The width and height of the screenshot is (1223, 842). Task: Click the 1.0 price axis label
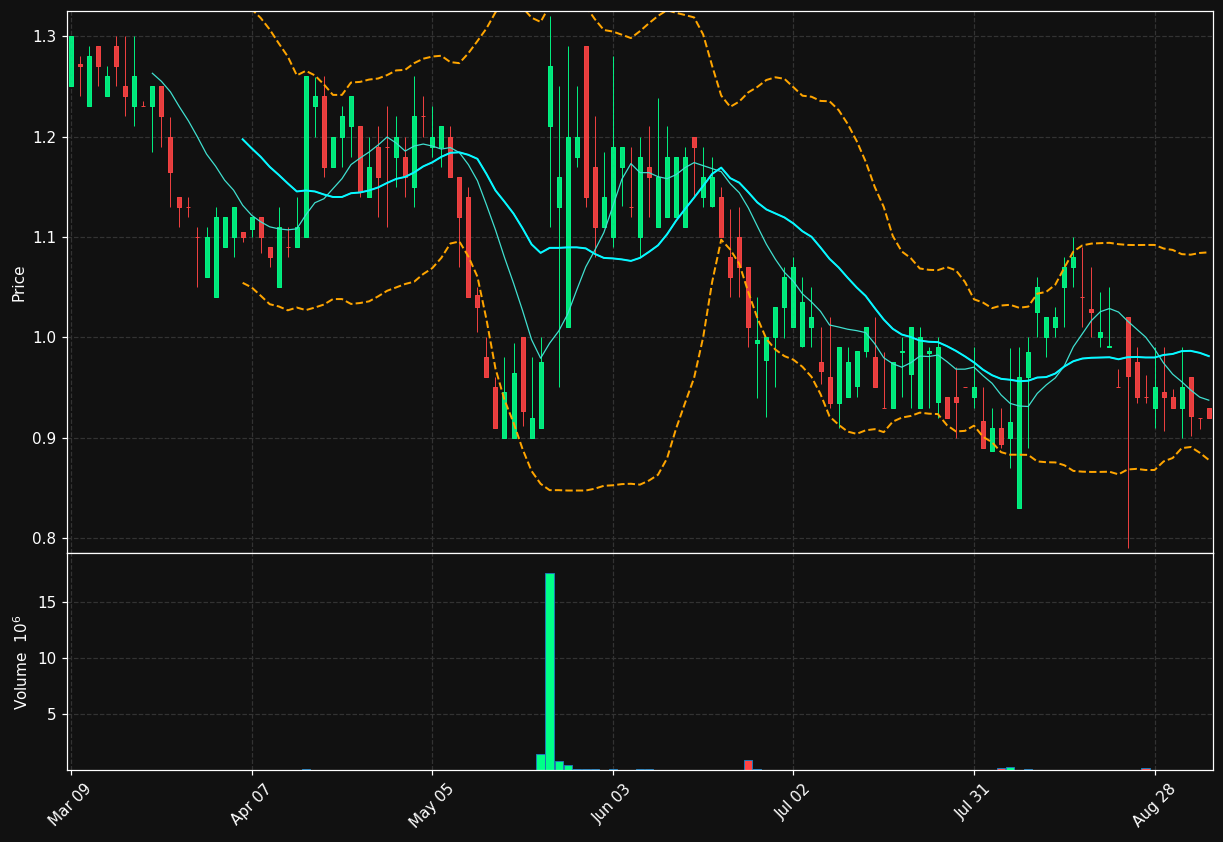pos(45,338)
